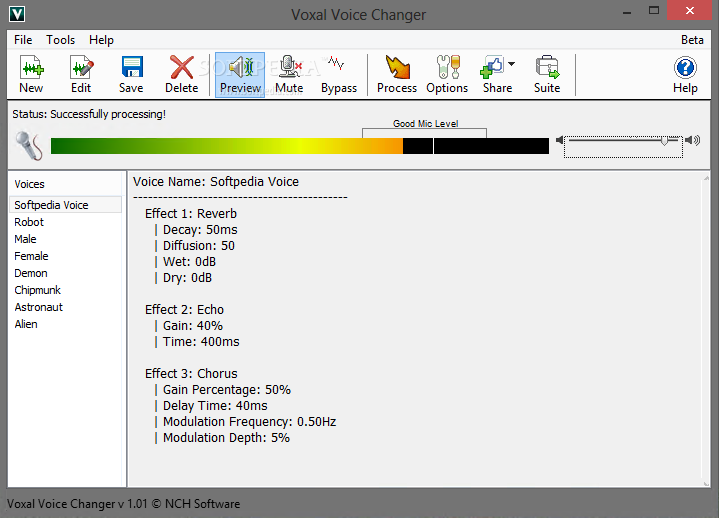Image resolution: width=719 pixels, height=518 pixels.
Task: Open the NCH Suite toolbox icon
Action: tap(547, 74)
